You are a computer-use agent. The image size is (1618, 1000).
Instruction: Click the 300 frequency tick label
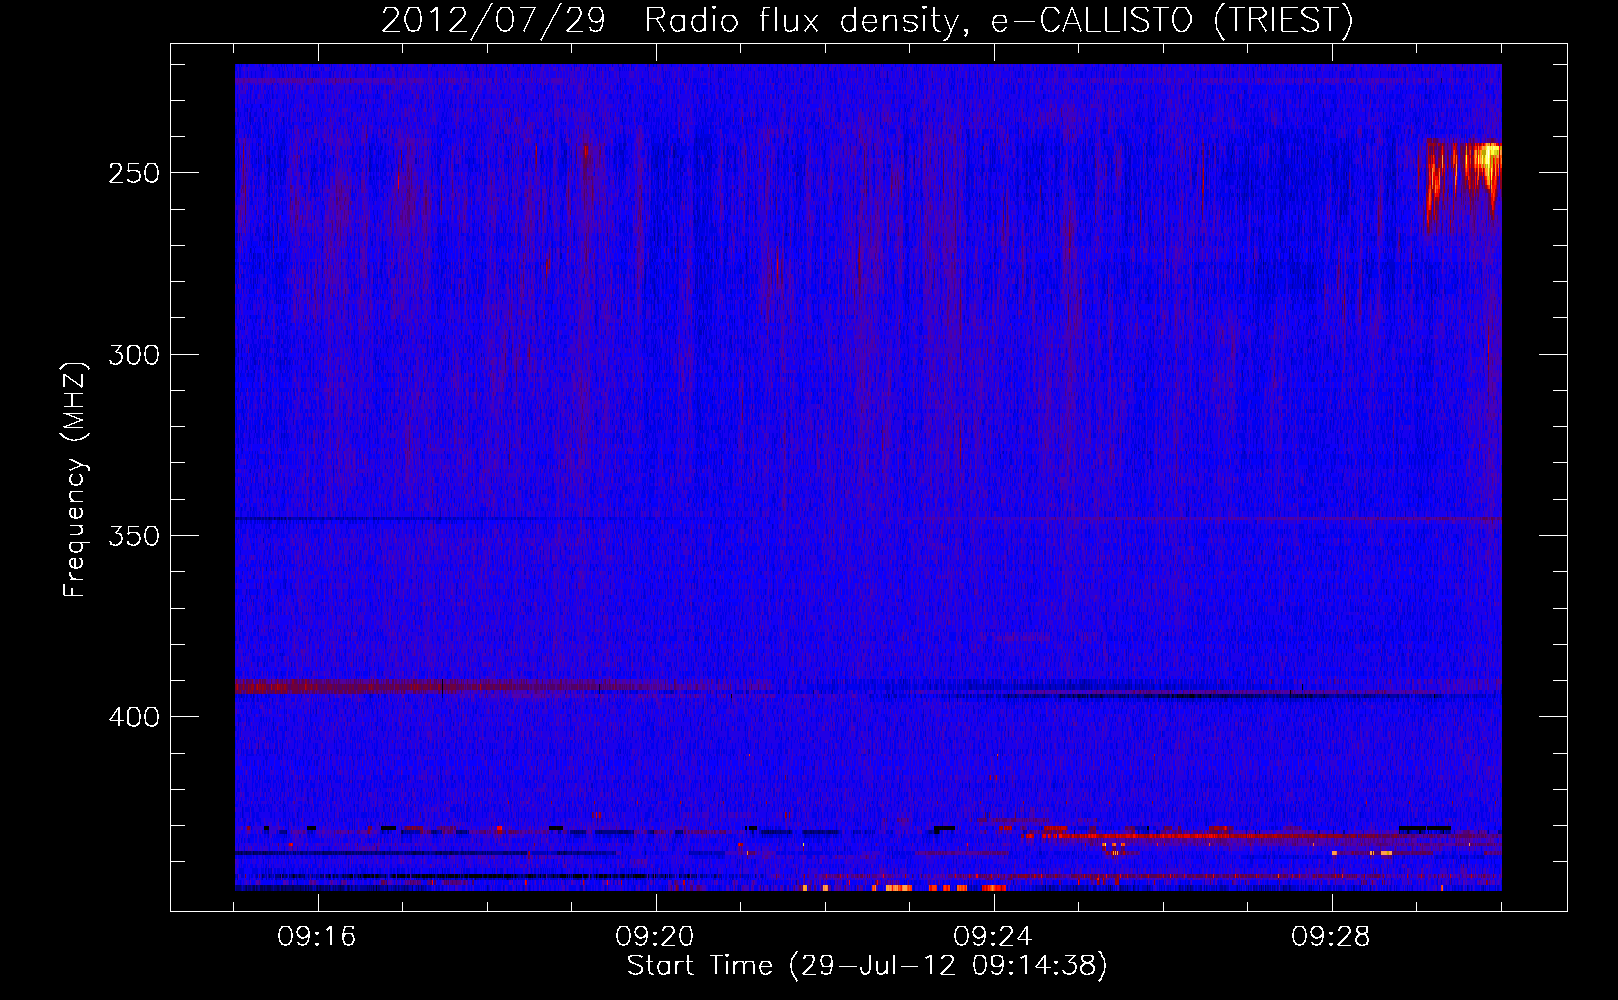pos(134,355)
